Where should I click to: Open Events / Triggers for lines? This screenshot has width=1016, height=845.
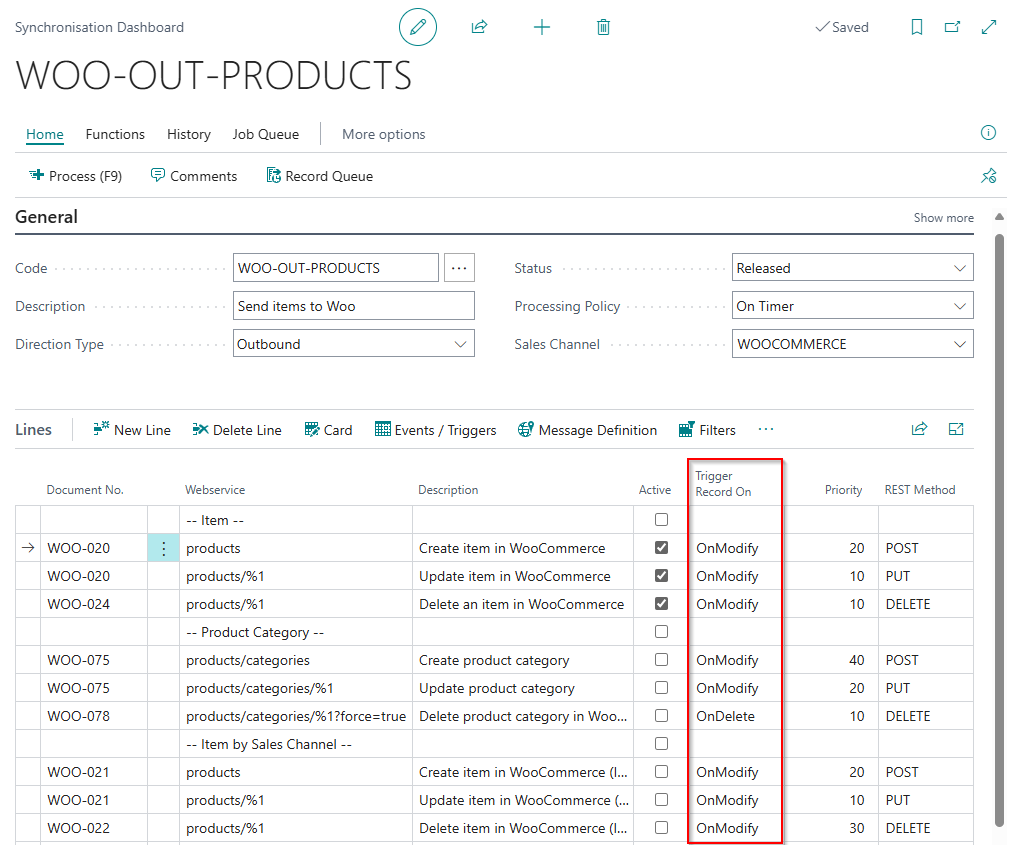click(x=435, y=430)
